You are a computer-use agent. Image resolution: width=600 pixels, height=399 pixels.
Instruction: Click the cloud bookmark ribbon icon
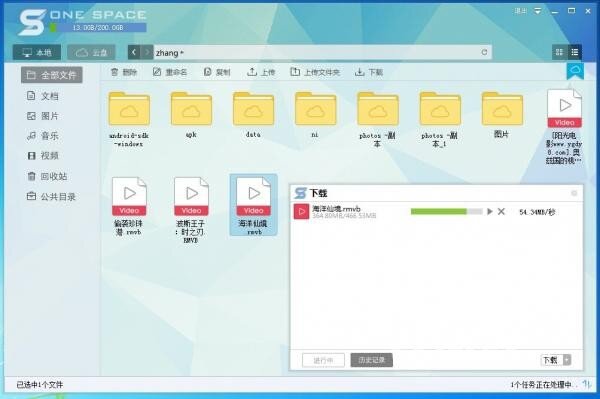click(x=575, y=72)
